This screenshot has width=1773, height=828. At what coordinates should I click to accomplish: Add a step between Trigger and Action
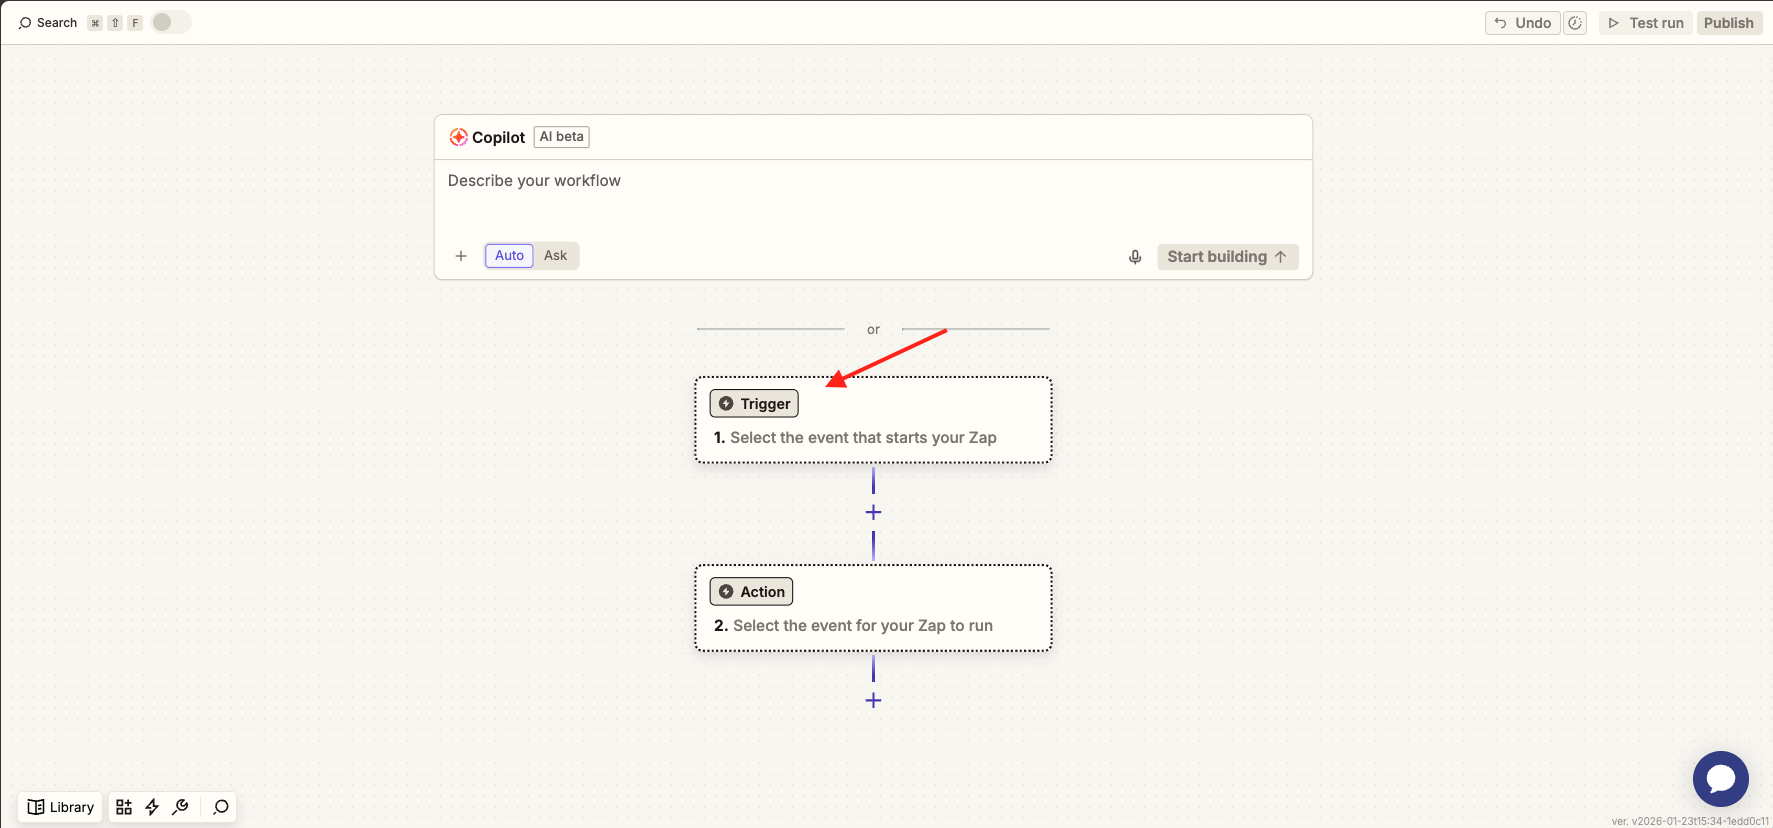[x=873, y=512]
